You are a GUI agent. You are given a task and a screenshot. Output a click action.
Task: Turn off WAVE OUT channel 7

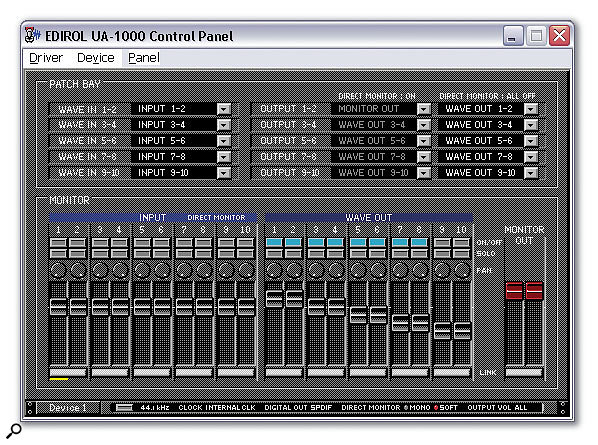tap(400, 243)
